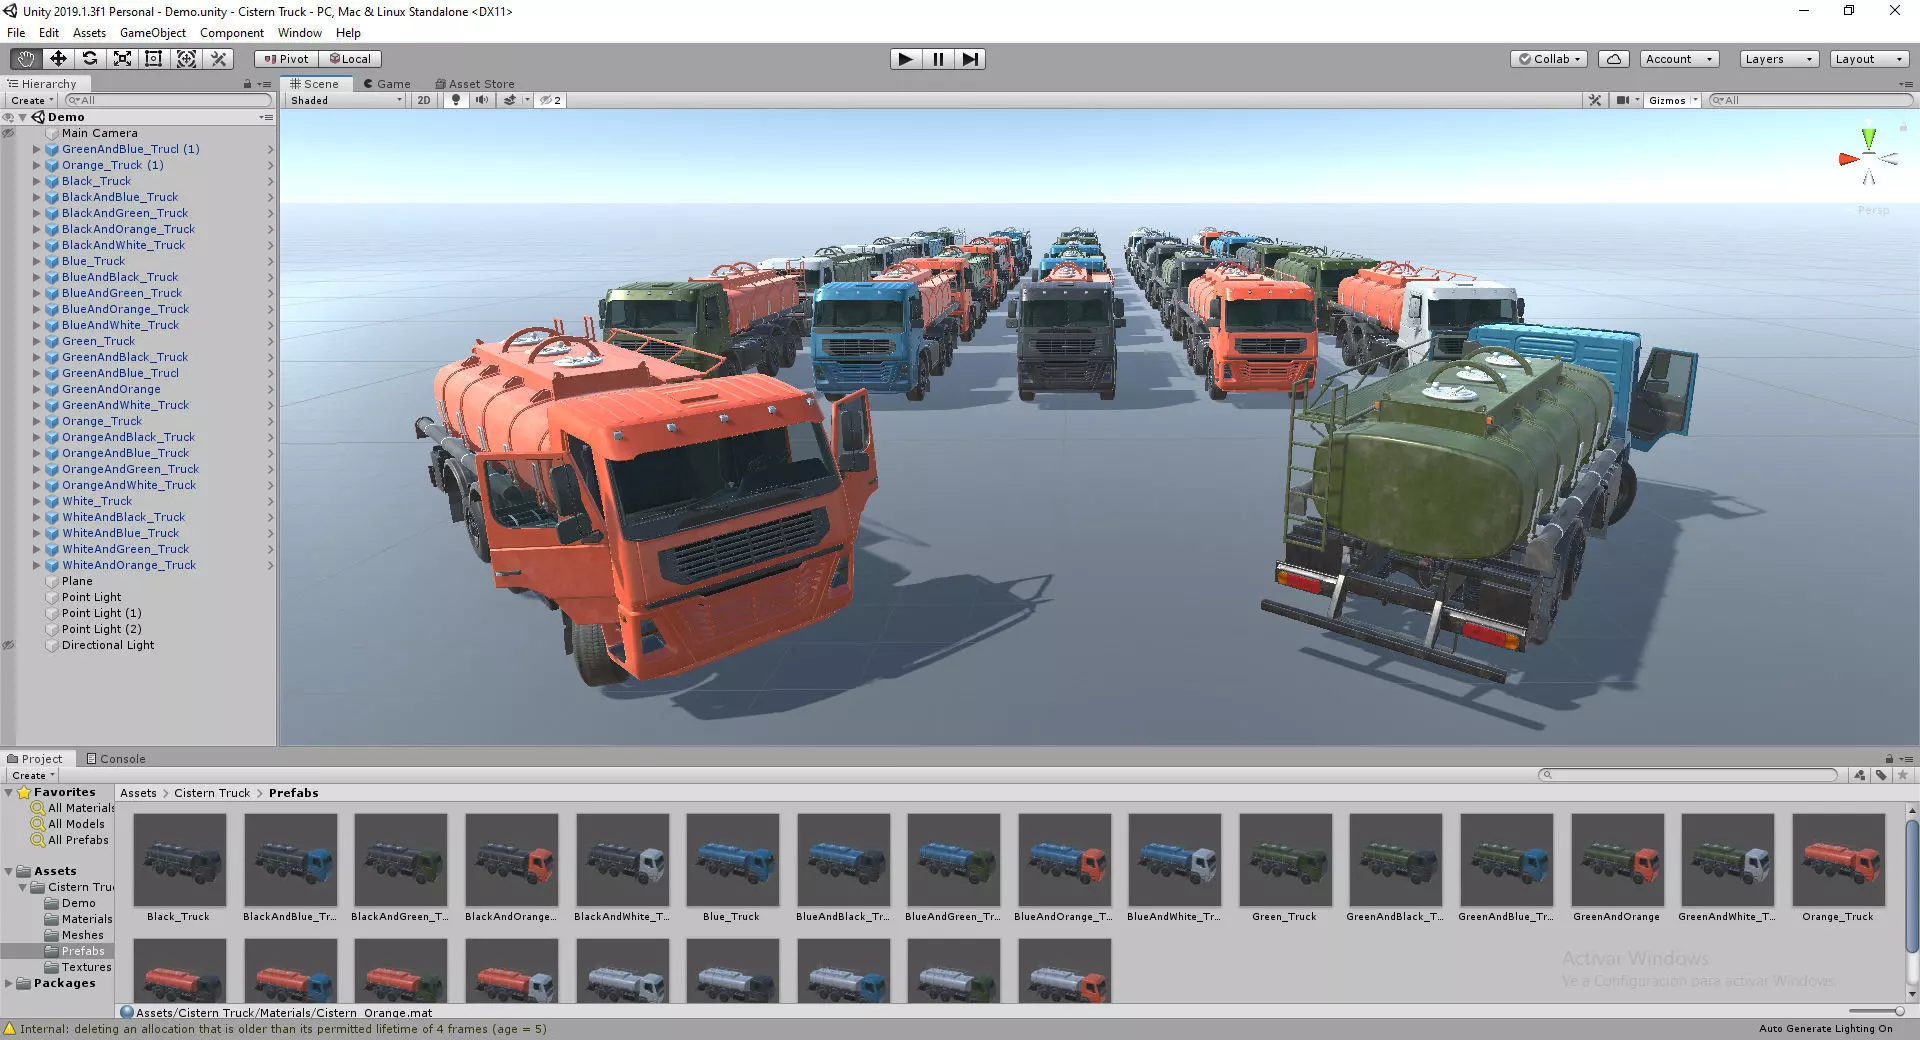
Task: Toggle Pivot handle position
Action: click(286, 59)
